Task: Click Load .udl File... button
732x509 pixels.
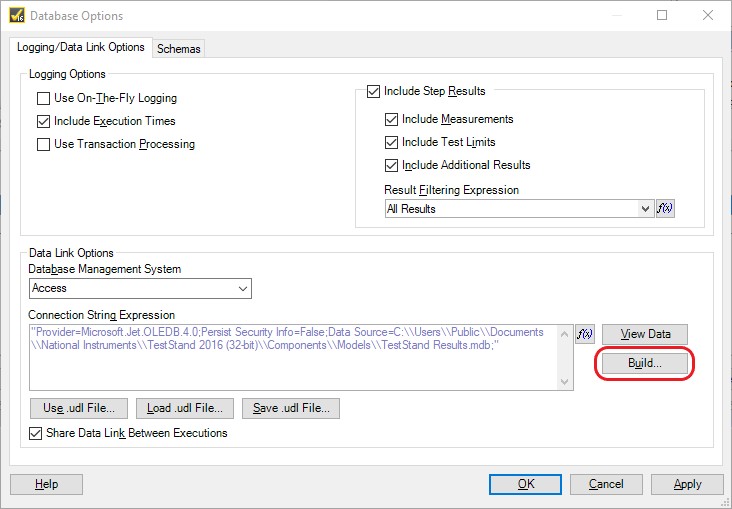Action: [185, 408]
